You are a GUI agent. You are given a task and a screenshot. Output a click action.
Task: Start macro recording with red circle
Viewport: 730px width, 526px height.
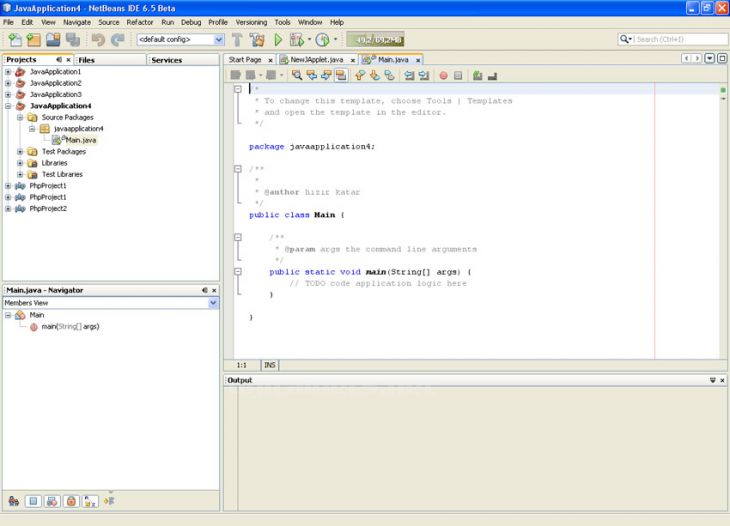443,75
